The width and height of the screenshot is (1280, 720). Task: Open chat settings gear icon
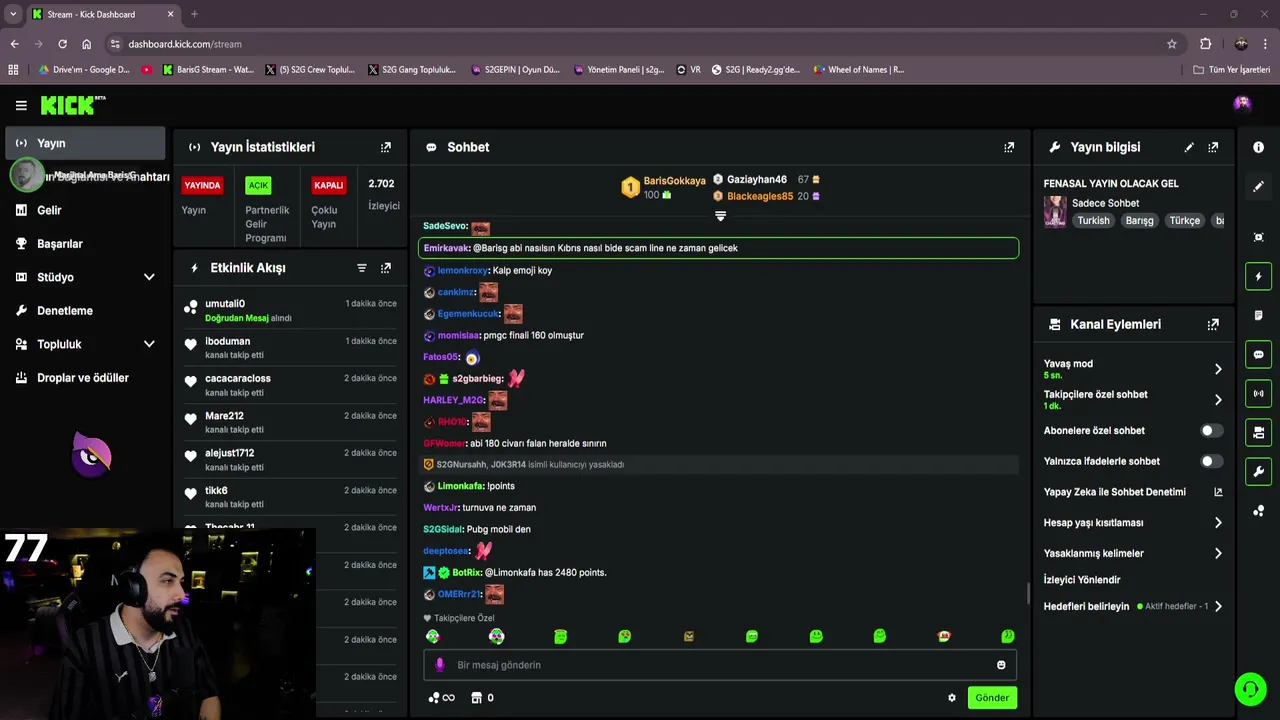point(952,698)
